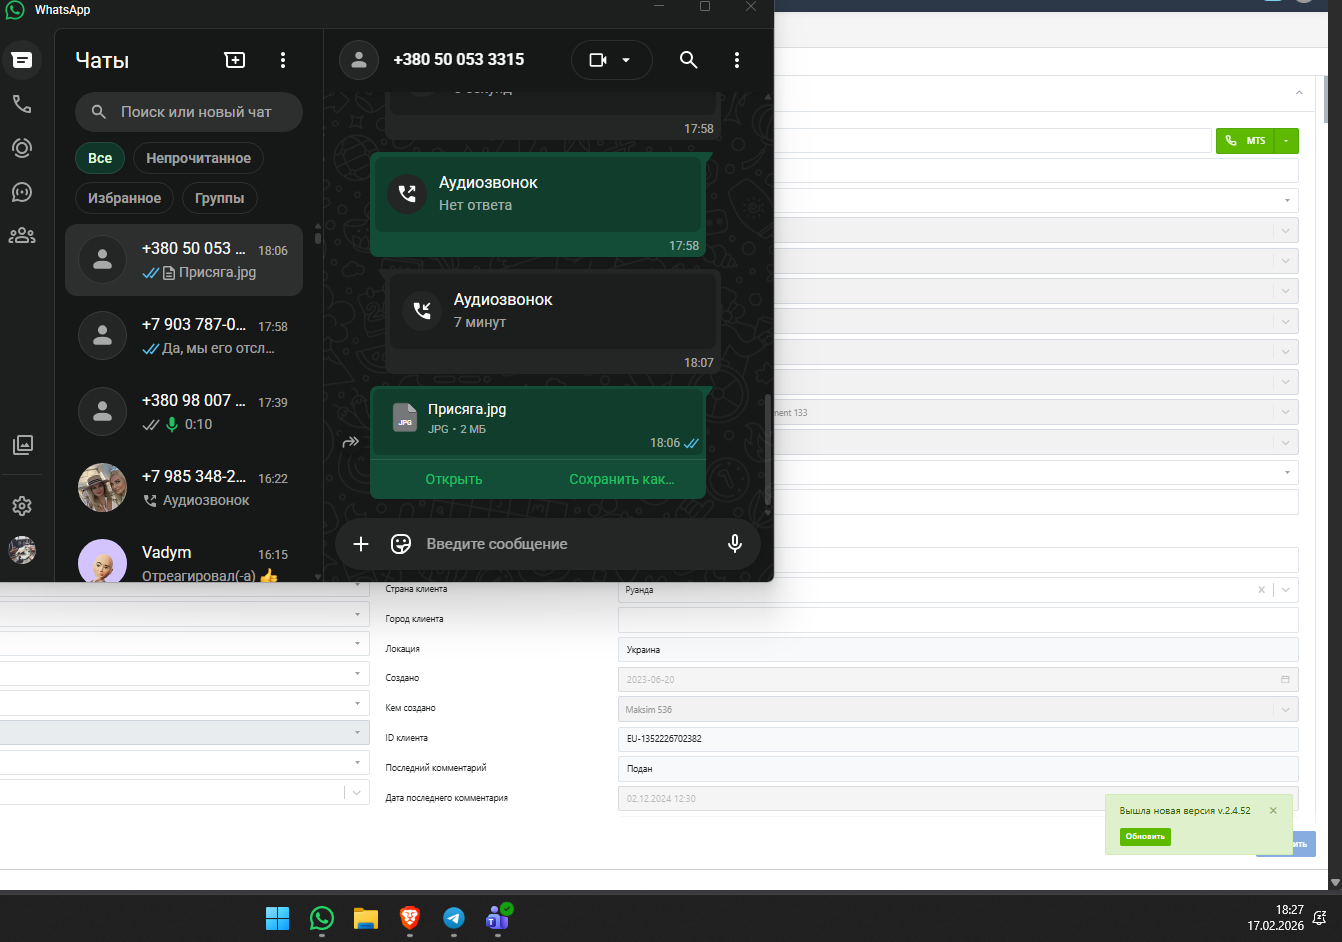Forward the Присяга.jpg file
The height and width of the screenshot is (942, 1342).
click(350, 441)
